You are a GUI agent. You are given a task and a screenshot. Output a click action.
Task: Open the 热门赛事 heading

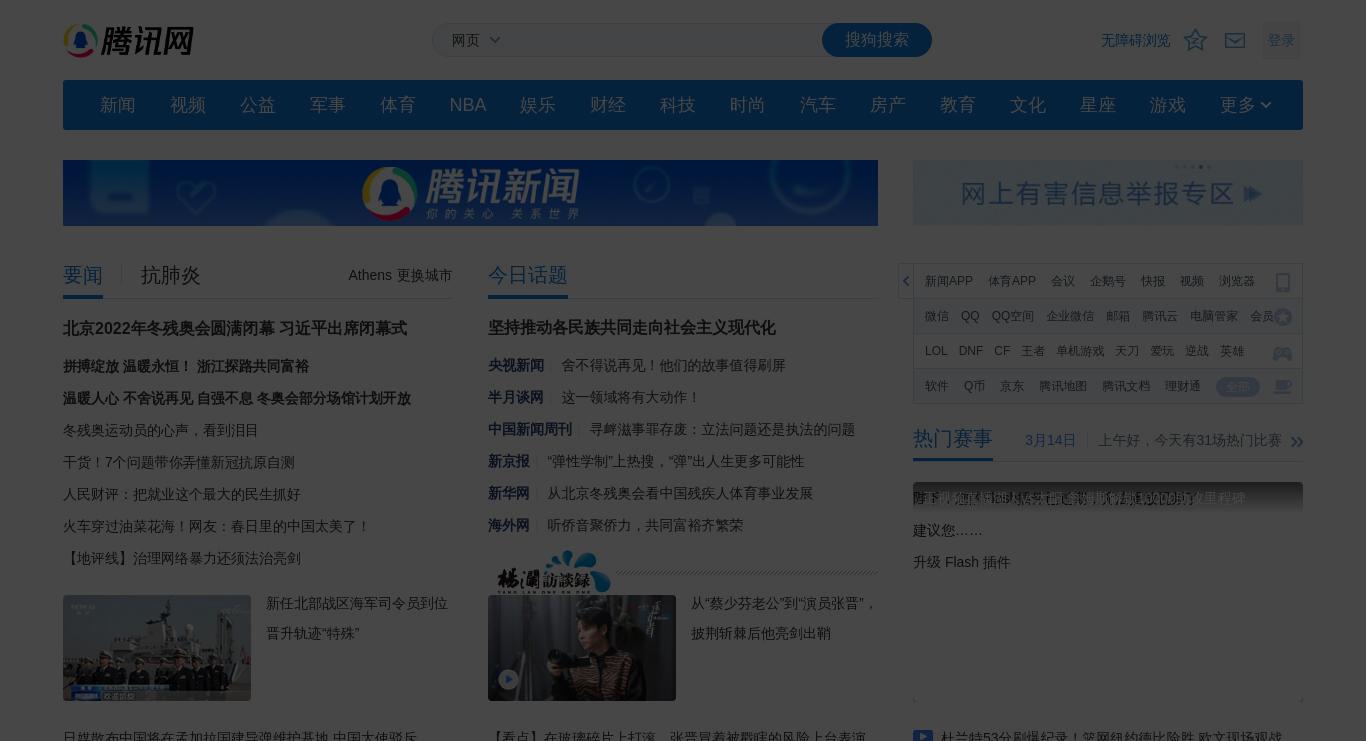(x=953, y=439)
